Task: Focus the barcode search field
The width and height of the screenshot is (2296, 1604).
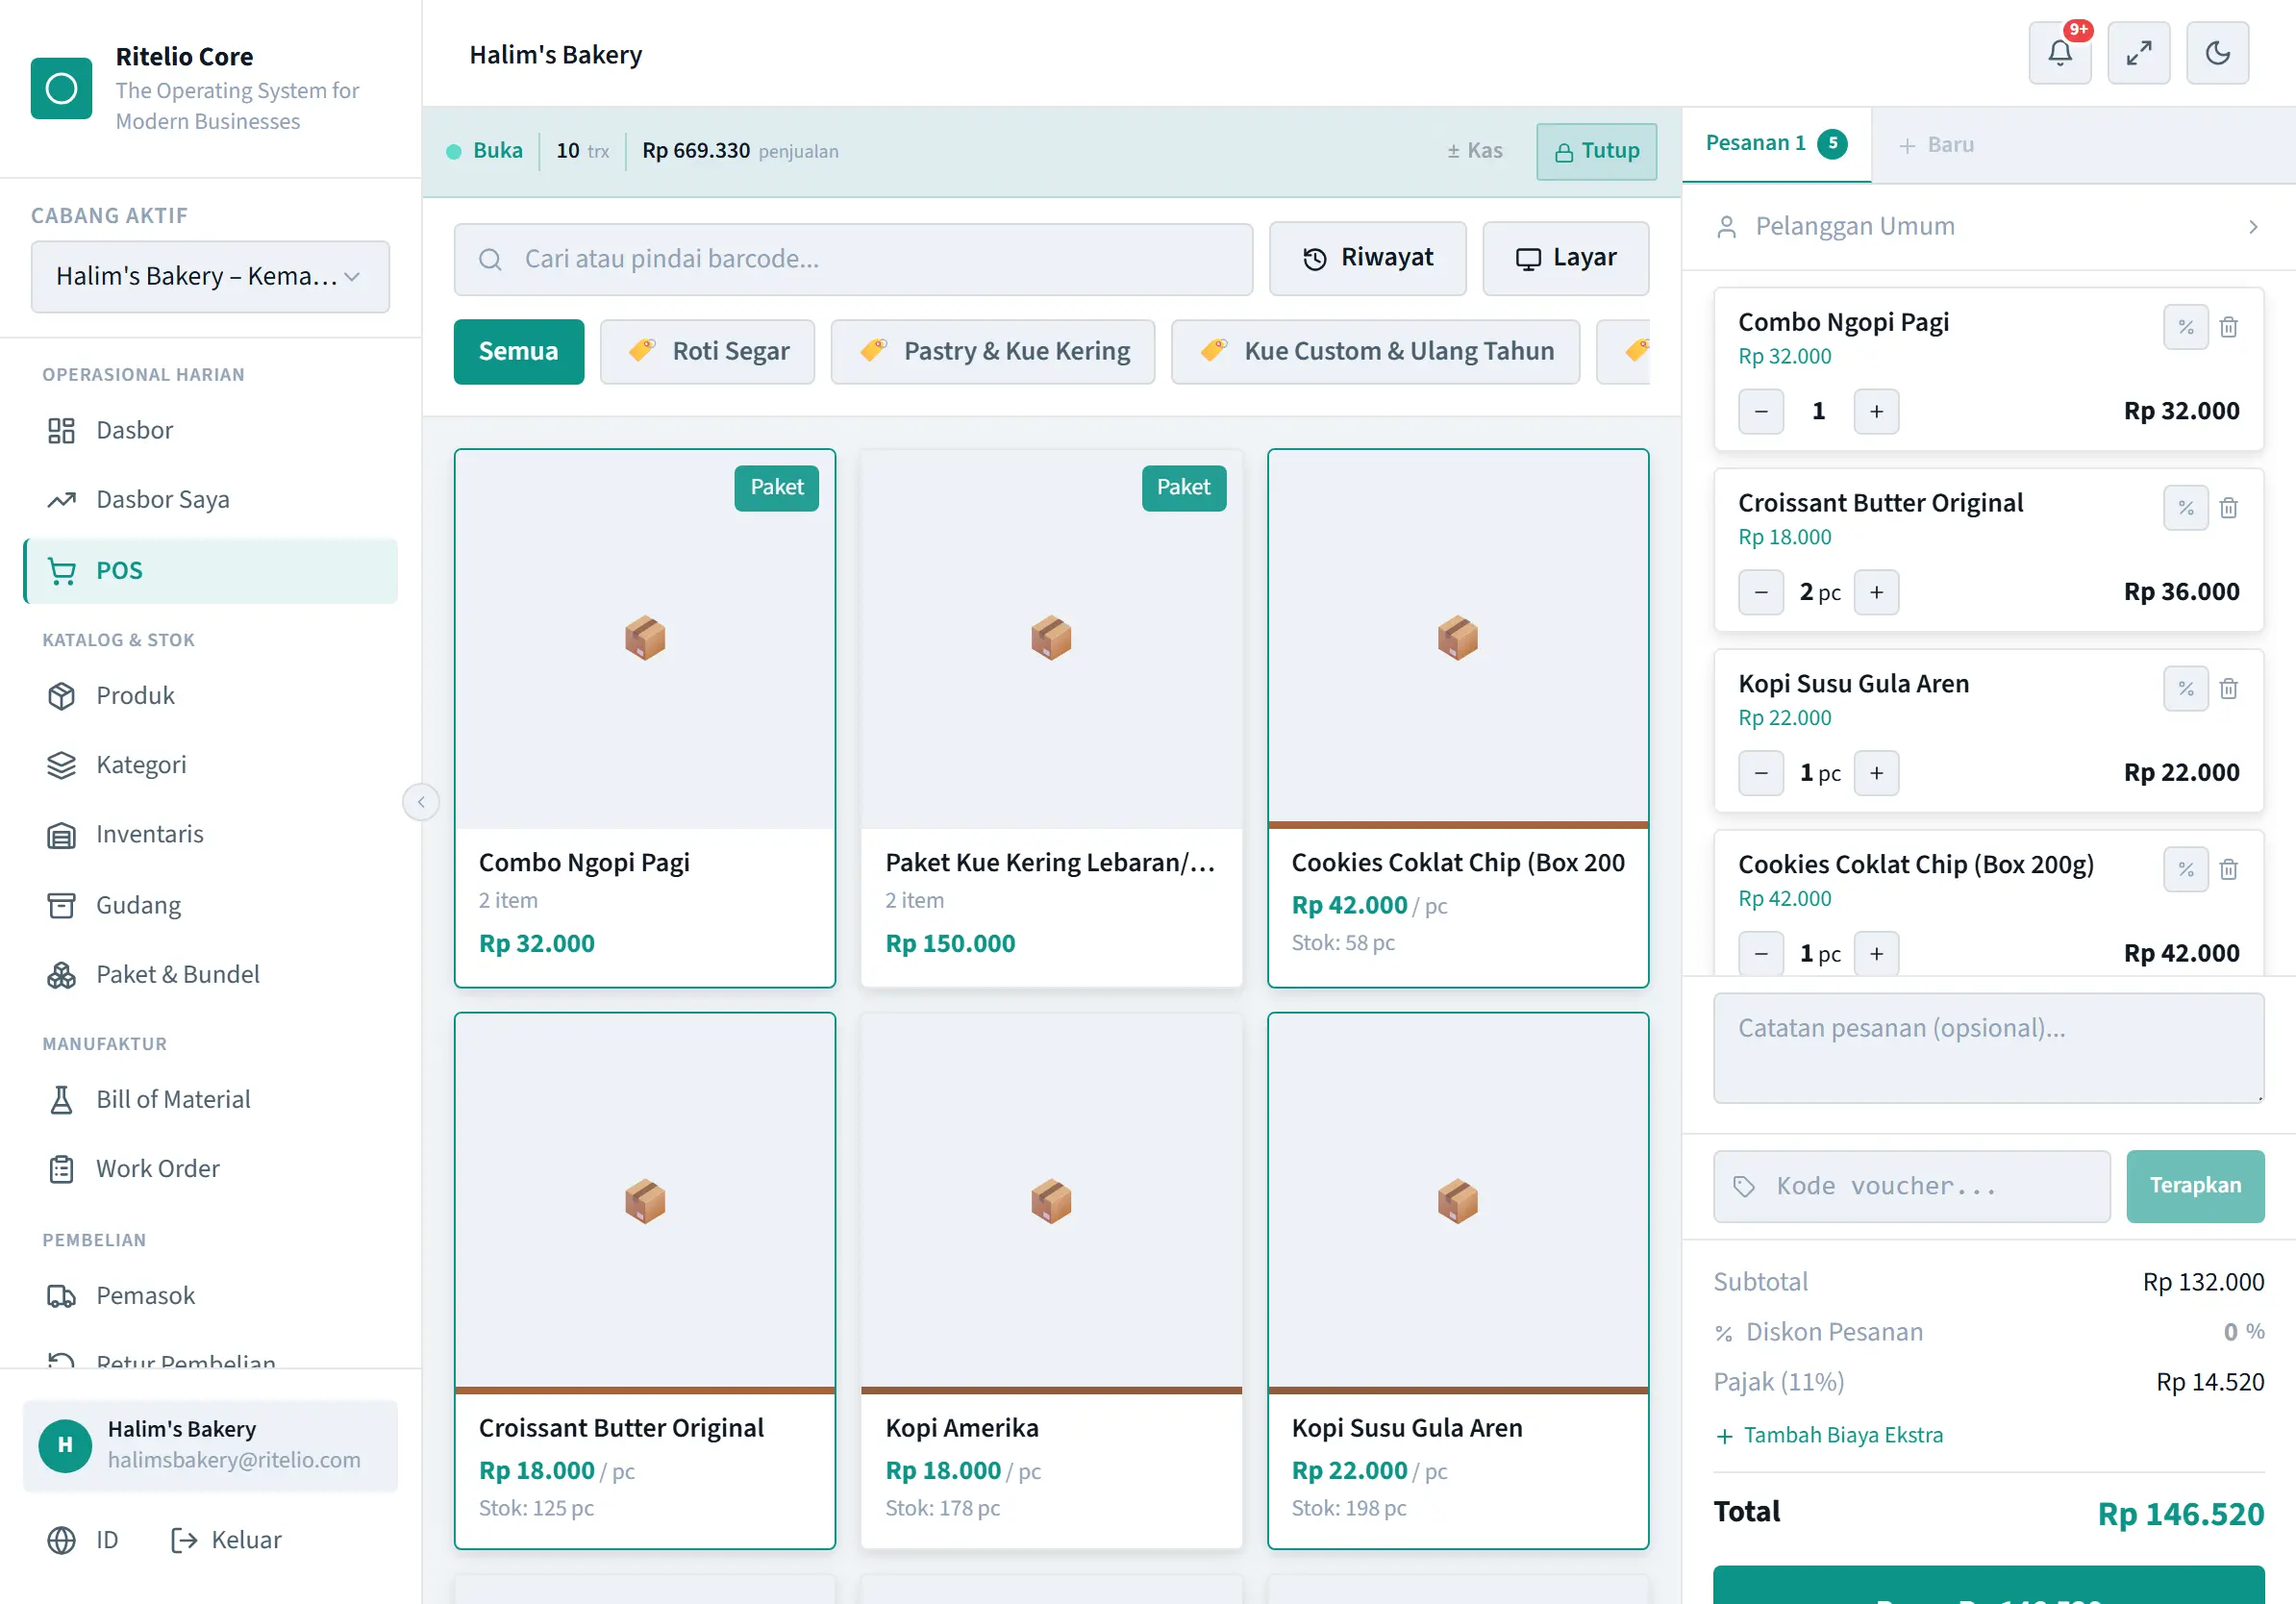Action: pos(853,260)
